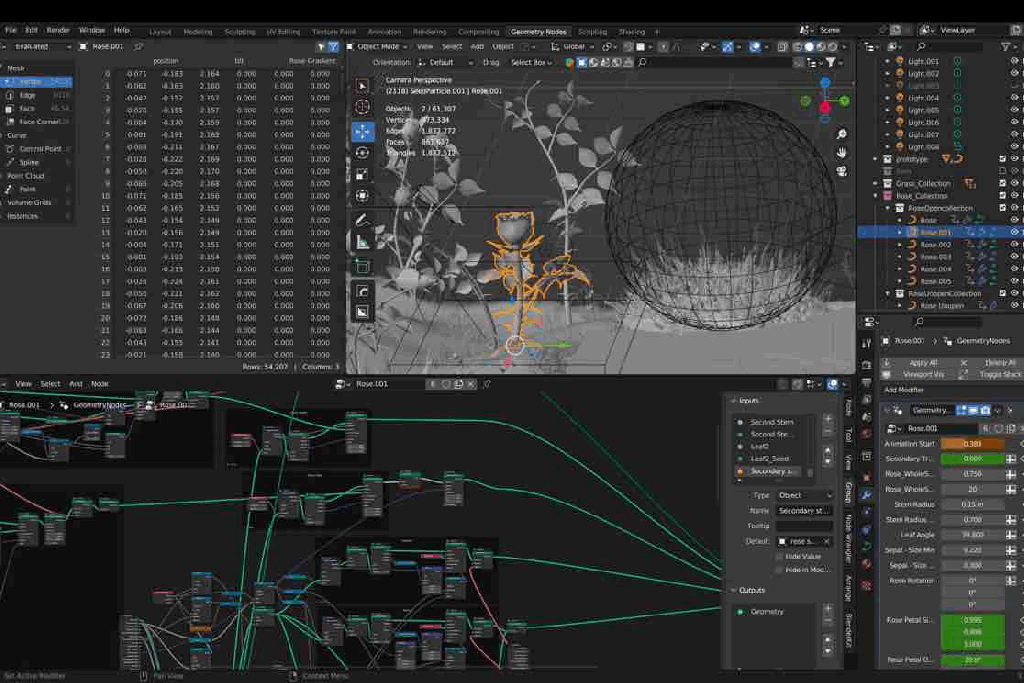Open the Type dropdown set to Object
Viewport: 1024px width, 683px height.
[x=805, y=495]
